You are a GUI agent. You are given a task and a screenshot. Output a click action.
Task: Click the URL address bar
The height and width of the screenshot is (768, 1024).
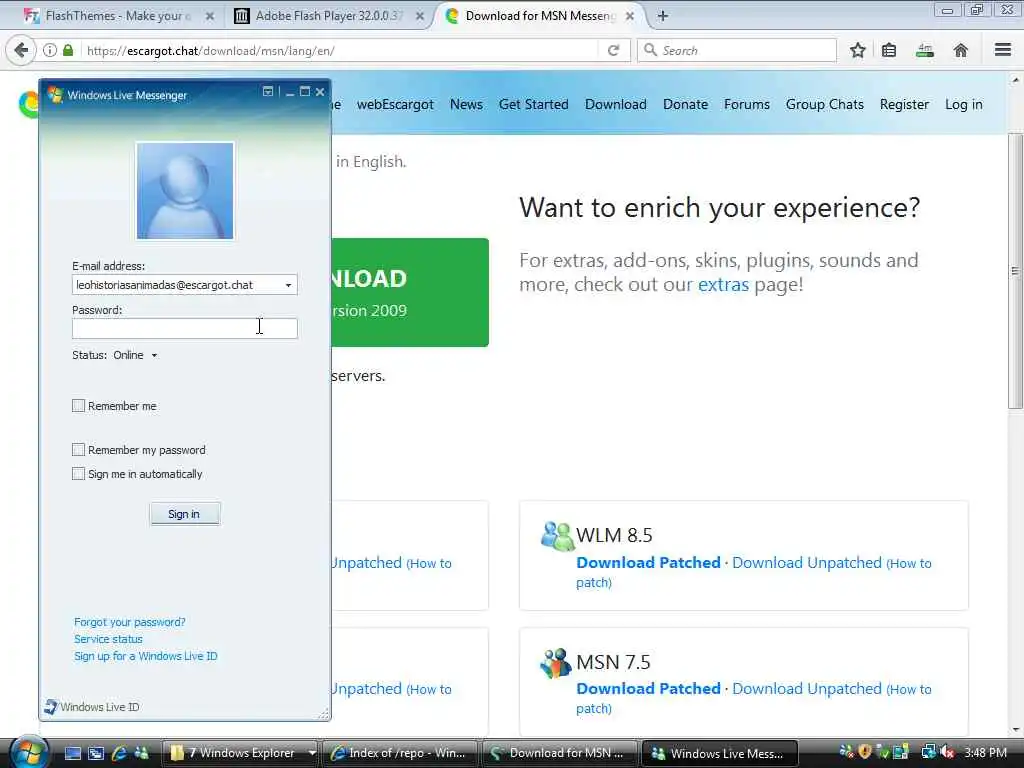(340, 50)
